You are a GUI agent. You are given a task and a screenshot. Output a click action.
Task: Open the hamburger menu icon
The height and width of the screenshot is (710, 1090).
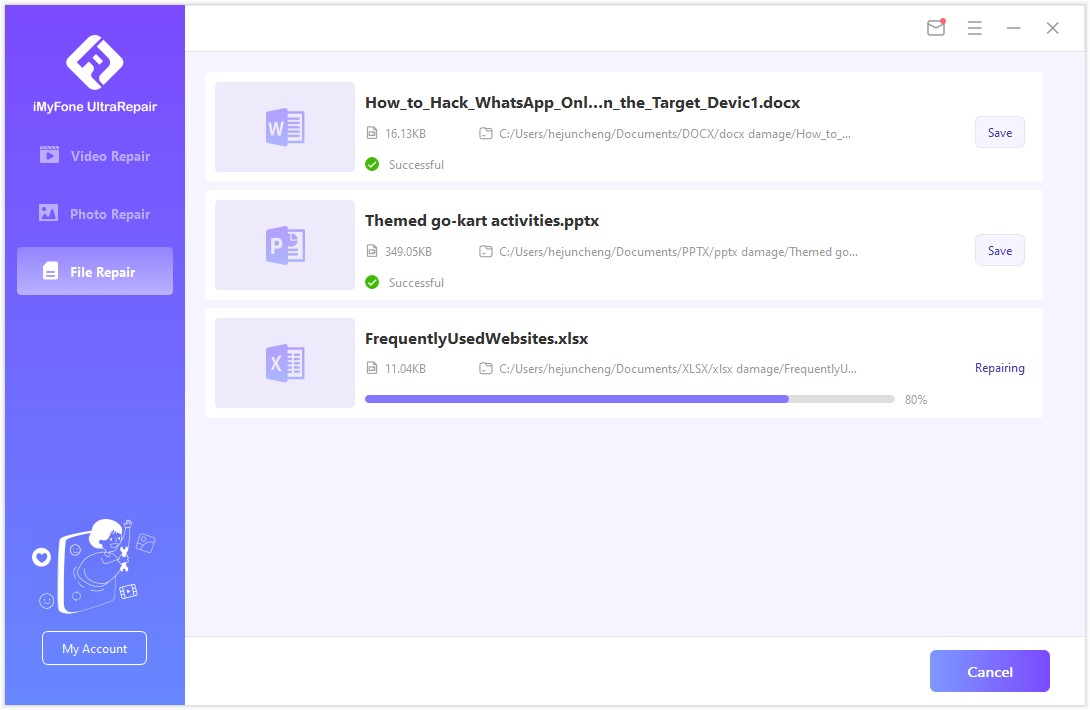(x=974, y=28)
